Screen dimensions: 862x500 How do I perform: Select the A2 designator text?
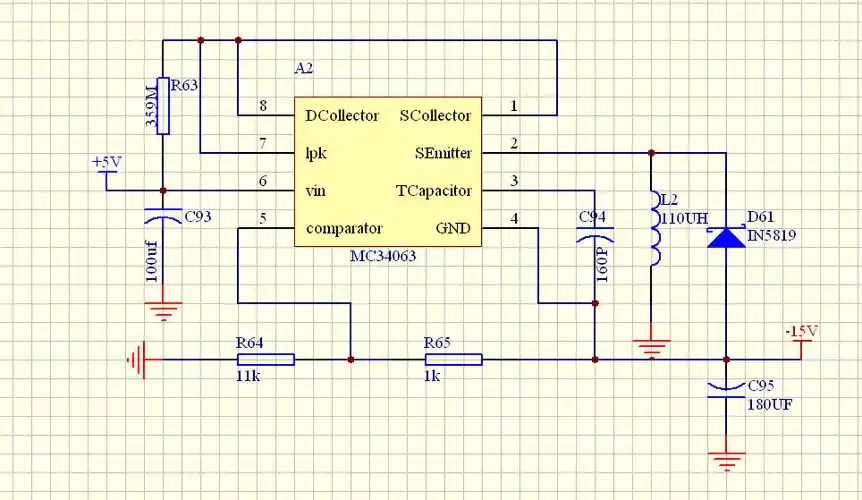(304, 68)
